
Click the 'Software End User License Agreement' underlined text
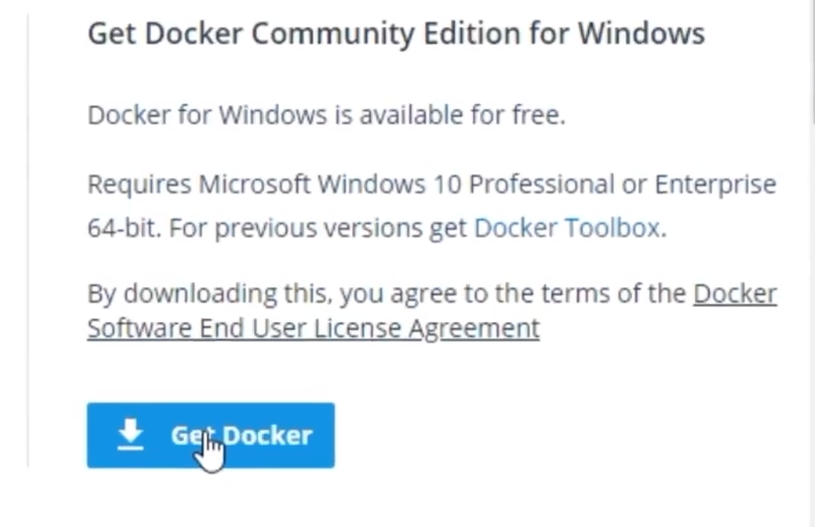(x=313, y=328)
